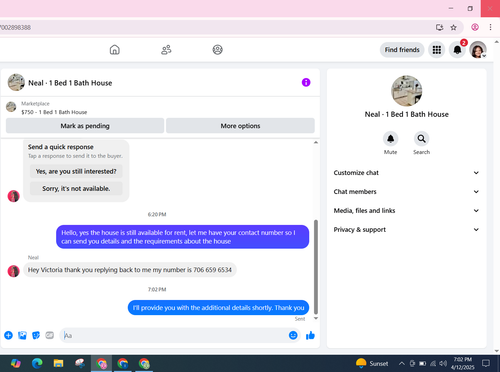Viewport: 500px width, 372px height.
Task: Choose a sticker icon in composer
Action: point(36,335)
